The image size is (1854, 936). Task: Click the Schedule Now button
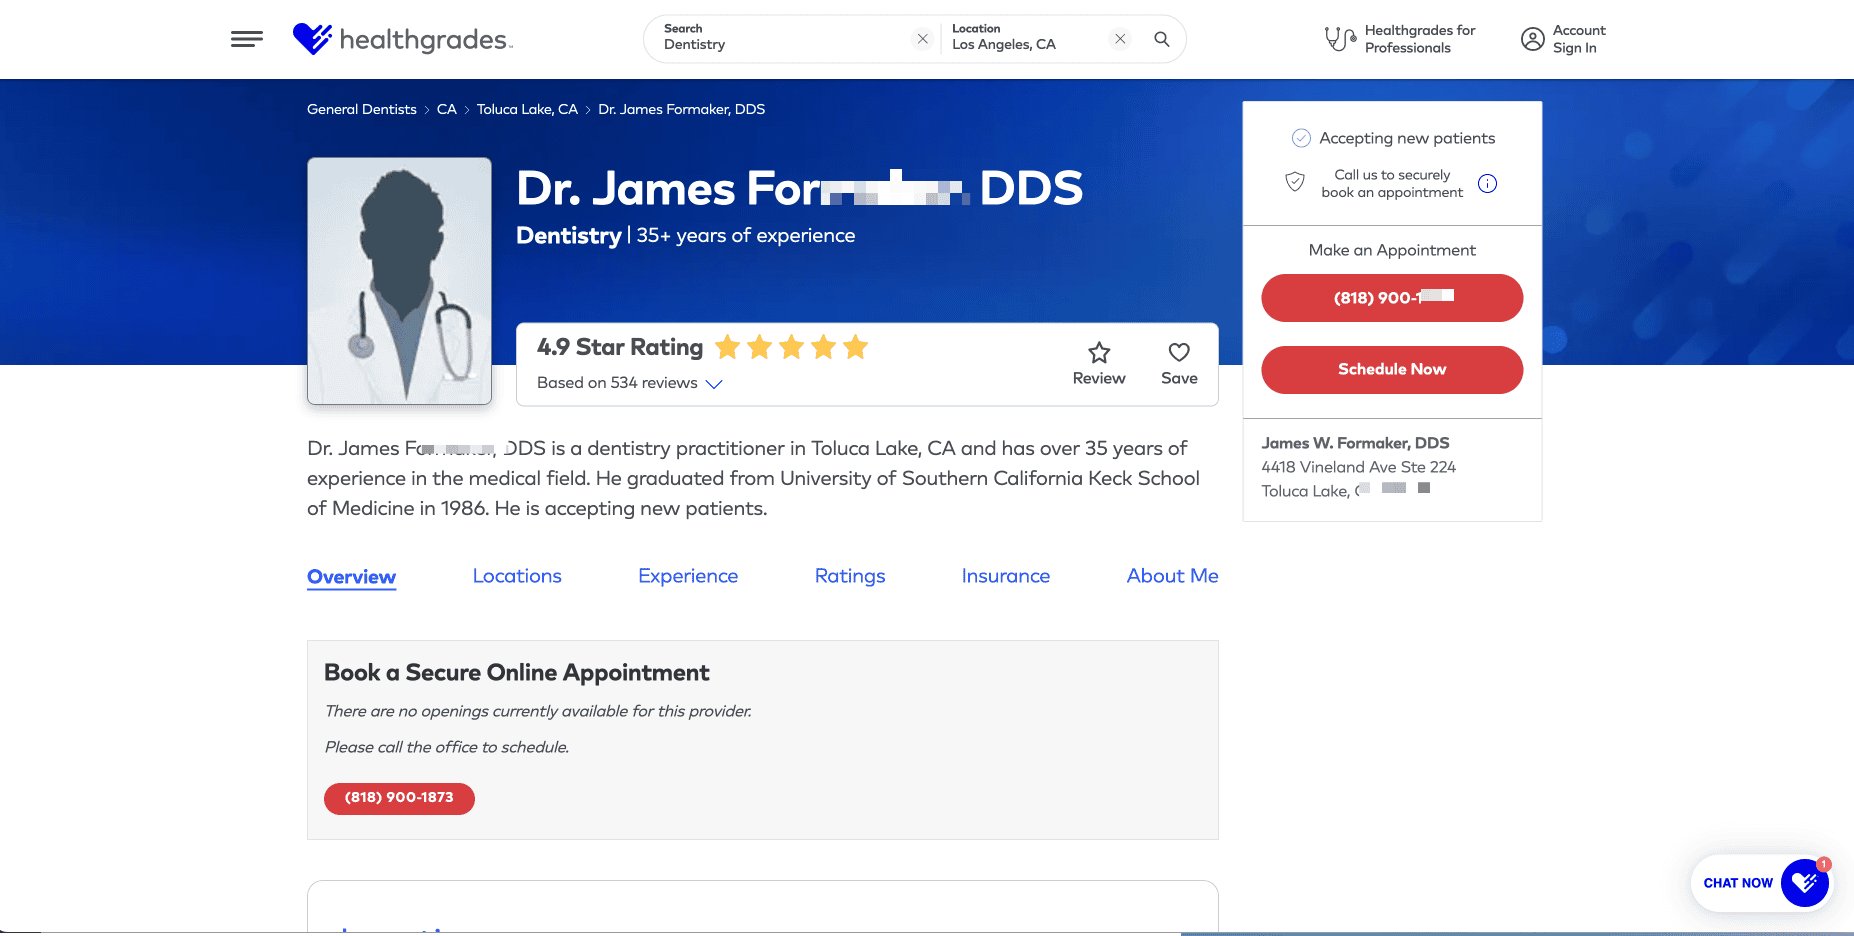(1392, 370)
